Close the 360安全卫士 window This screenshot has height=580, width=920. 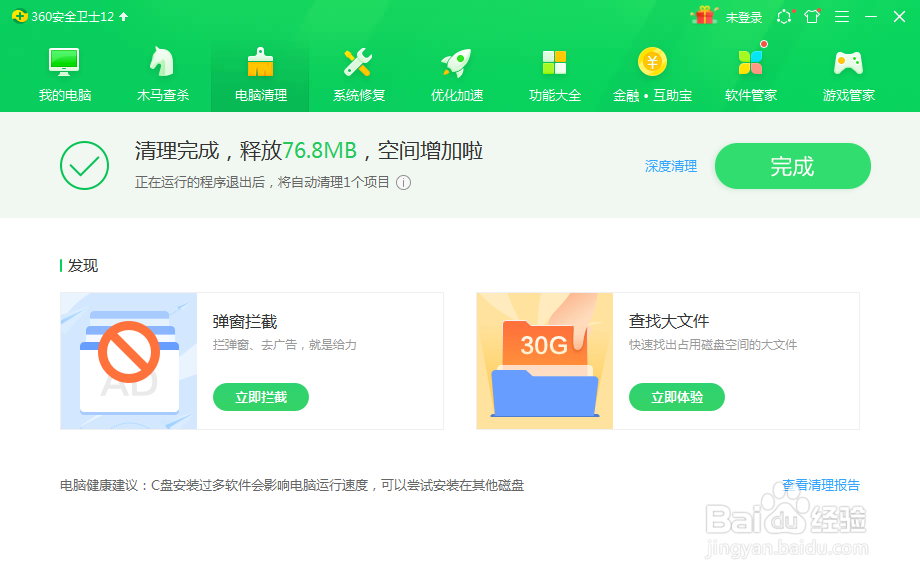pos(899,16)
